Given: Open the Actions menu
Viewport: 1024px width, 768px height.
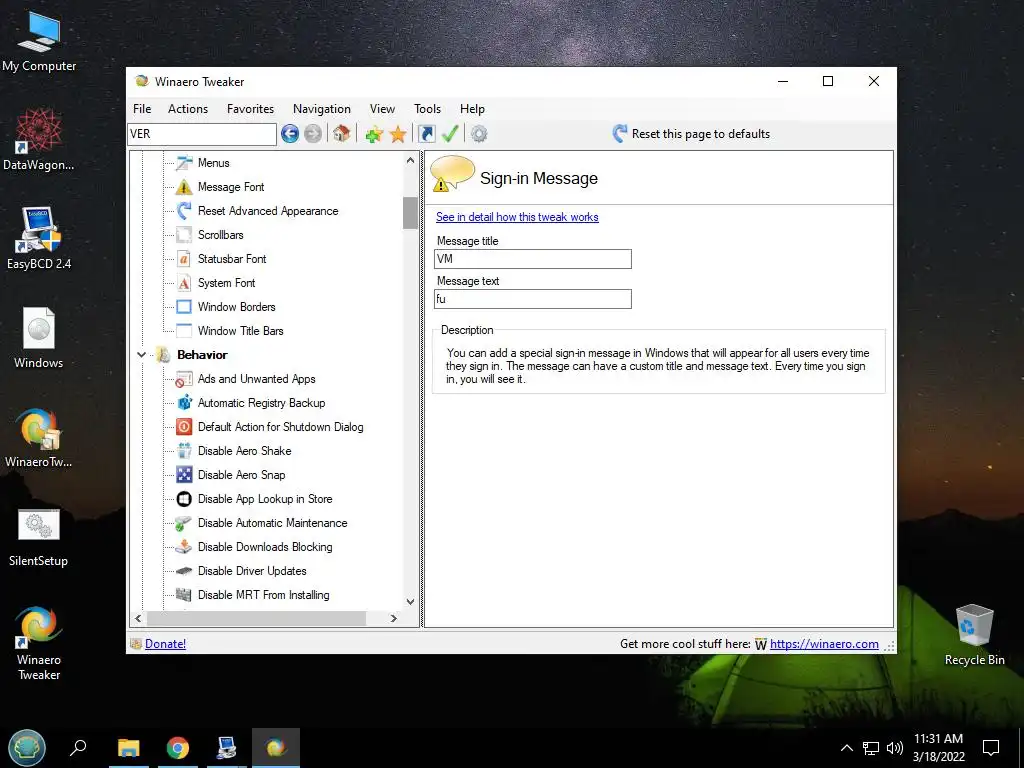Looking at the screenshot, I should click(x=188, y=109).
